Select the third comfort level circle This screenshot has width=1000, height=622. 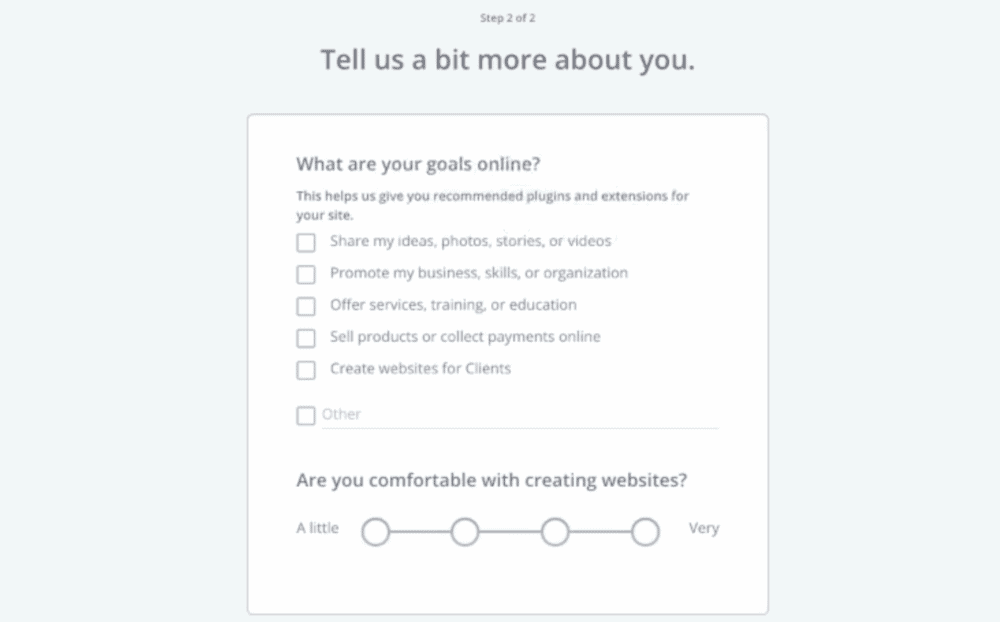pos(555,531)
